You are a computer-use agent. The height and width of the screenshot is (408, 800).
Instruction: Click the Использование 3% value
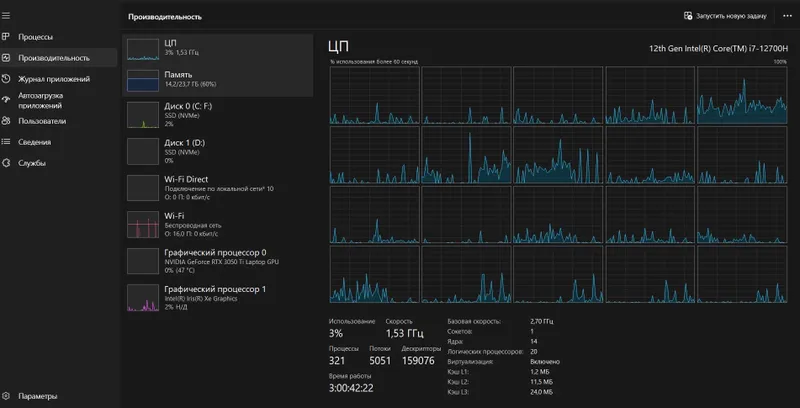[x=336, y=334]
